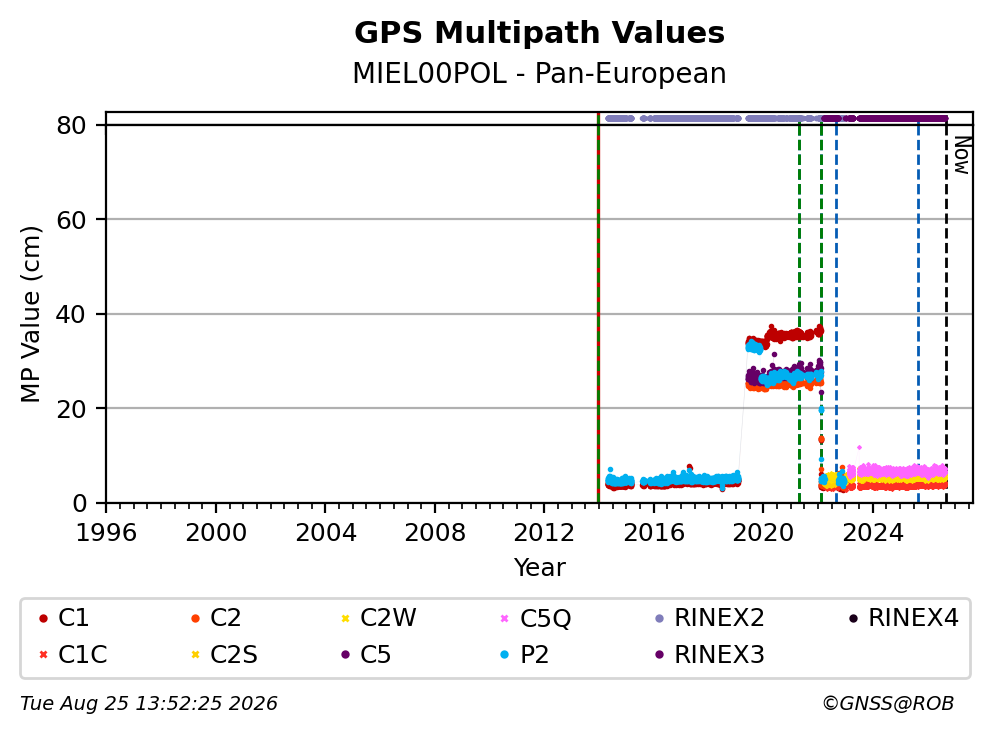This screenshot has height=734, width=992.
Task: Click the ©GNSS@ROB credit text
Action: click(888, 704)
